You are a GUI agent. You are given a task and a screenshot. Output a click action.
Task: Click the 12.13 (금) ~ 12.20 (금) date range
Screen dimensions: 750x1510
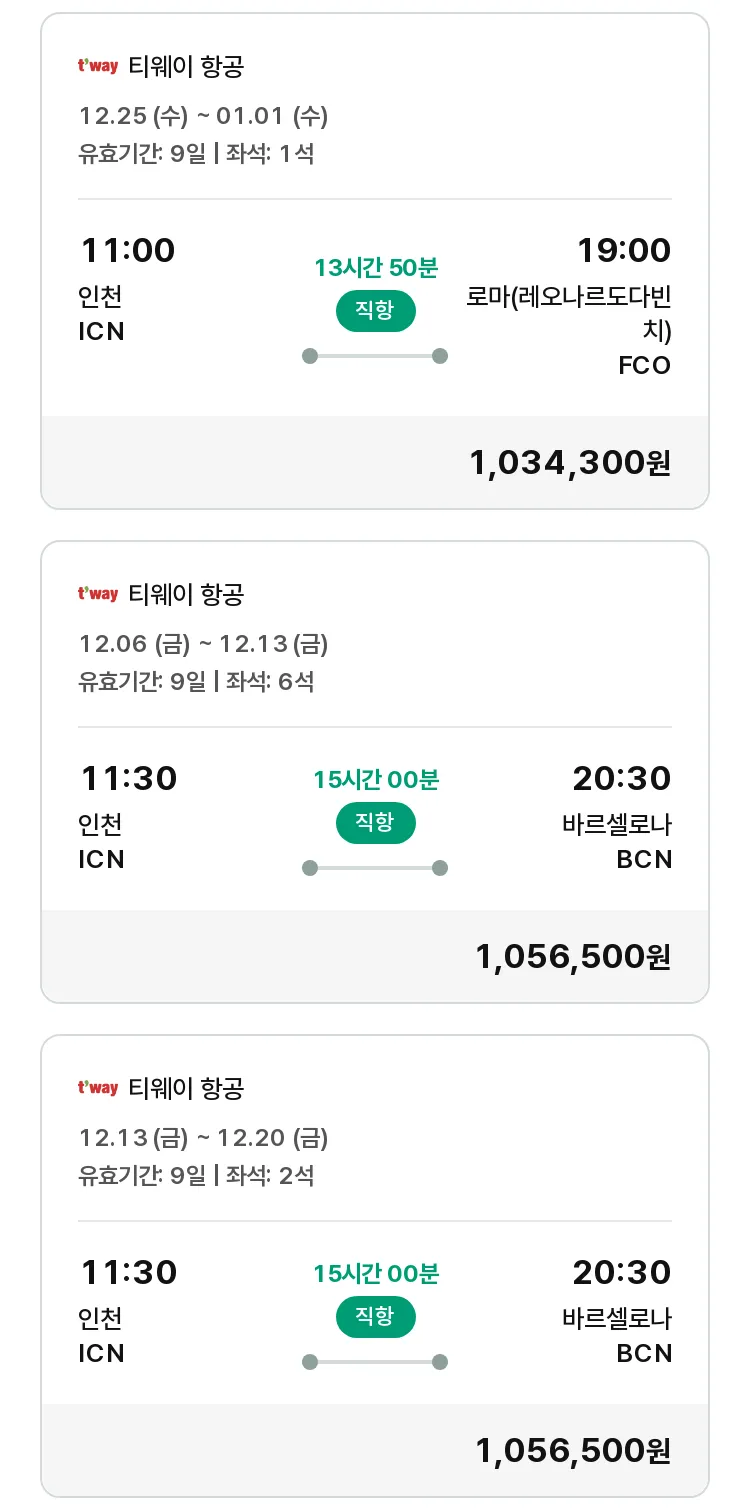point(203,1138)
